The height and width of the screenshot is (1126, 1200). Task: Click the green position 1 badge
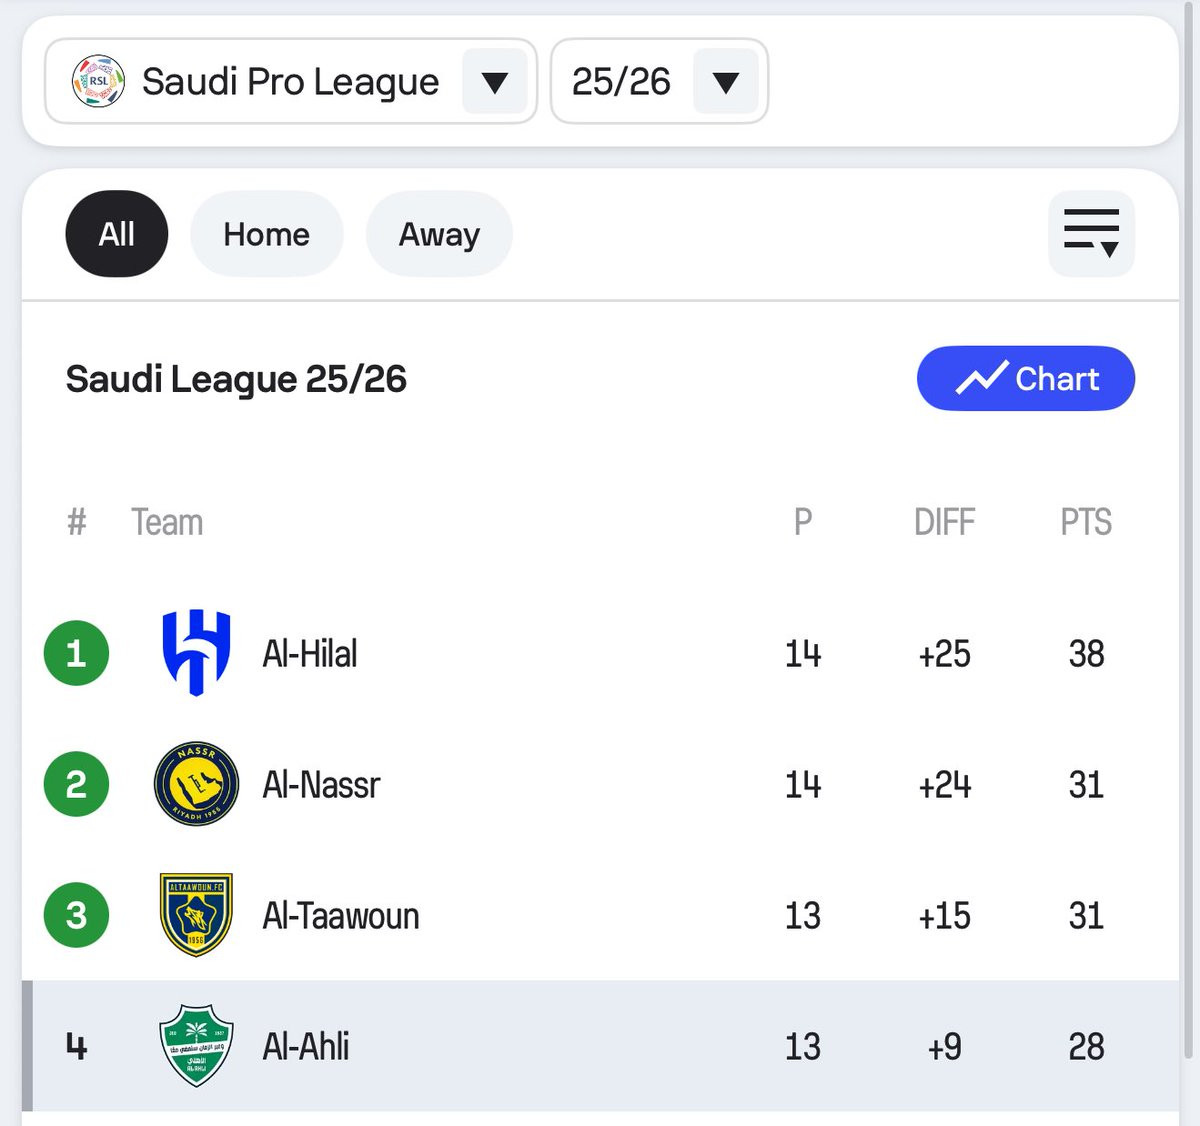(76, 653)
